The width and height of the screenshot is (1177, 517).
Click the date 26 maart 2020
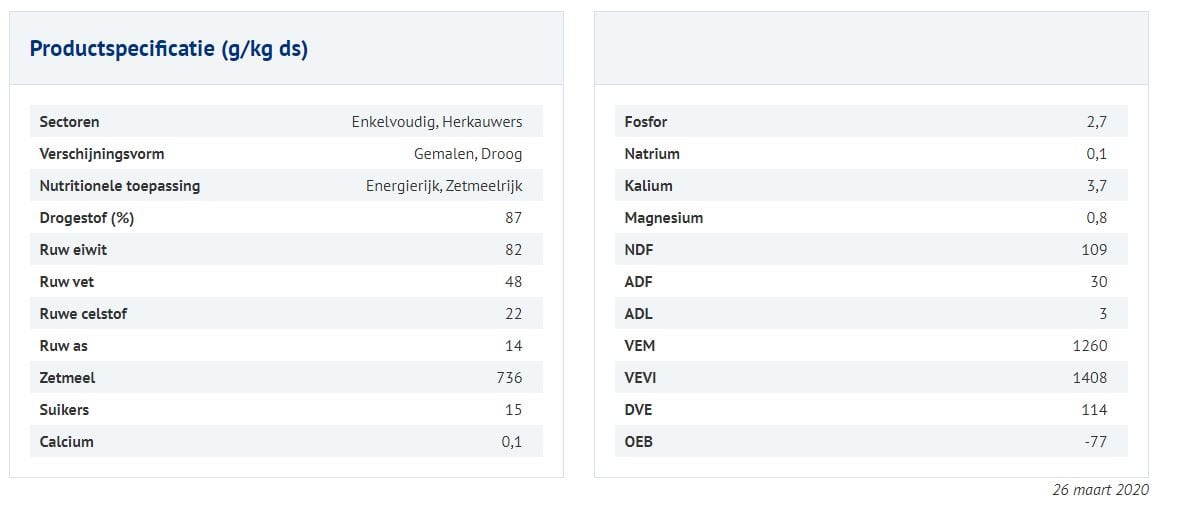1100,490
